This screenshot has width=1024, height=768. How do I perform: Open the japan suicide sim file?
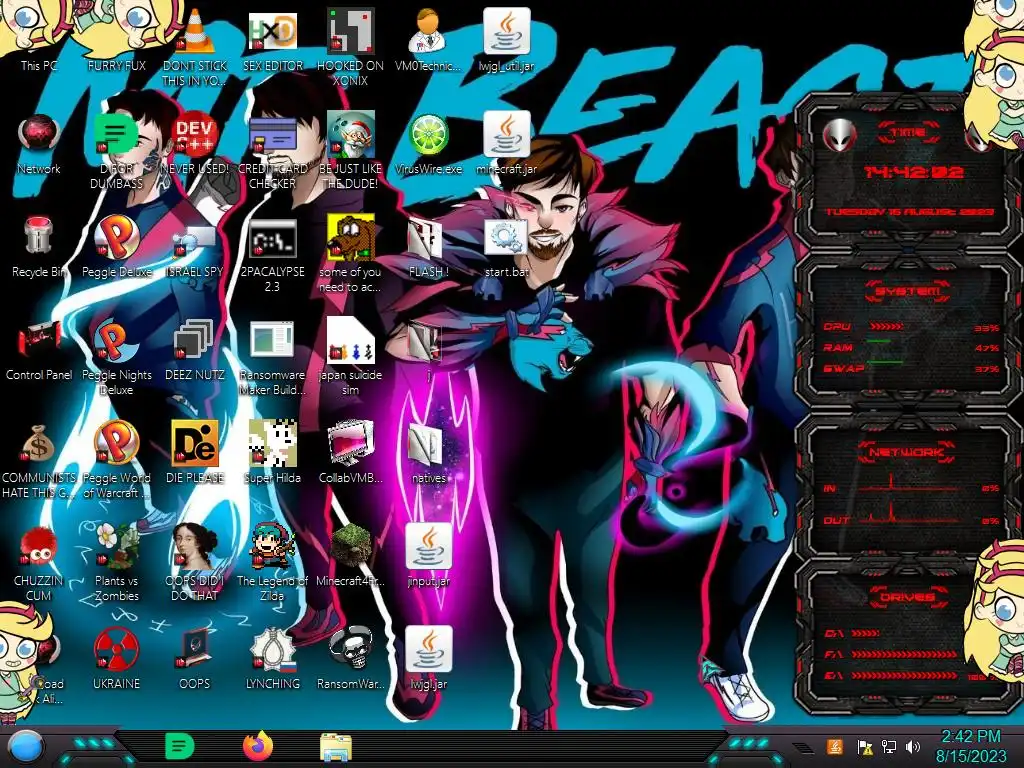(x=350, y=341)
